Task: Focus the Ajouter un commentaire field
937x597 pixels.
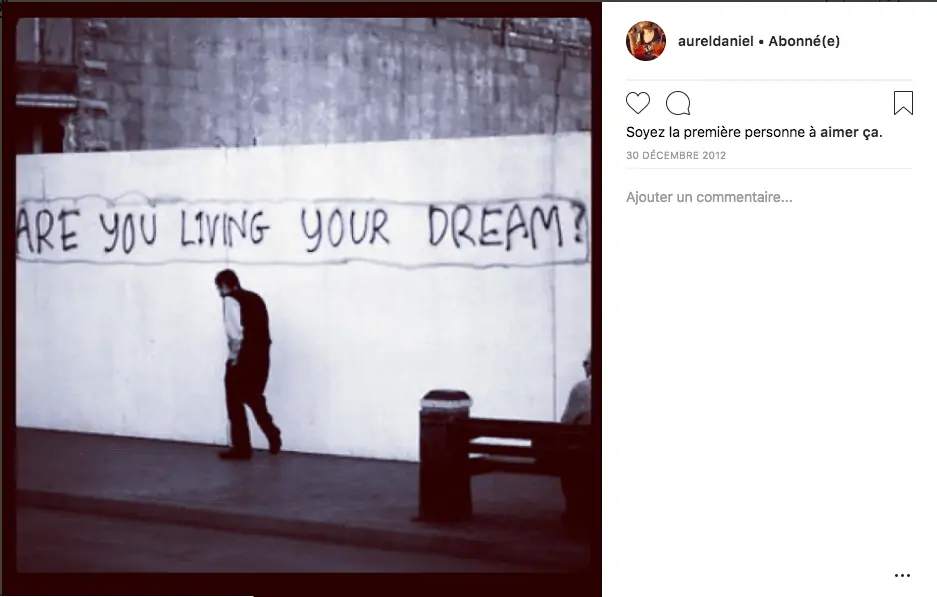Action: coord(768,197)
